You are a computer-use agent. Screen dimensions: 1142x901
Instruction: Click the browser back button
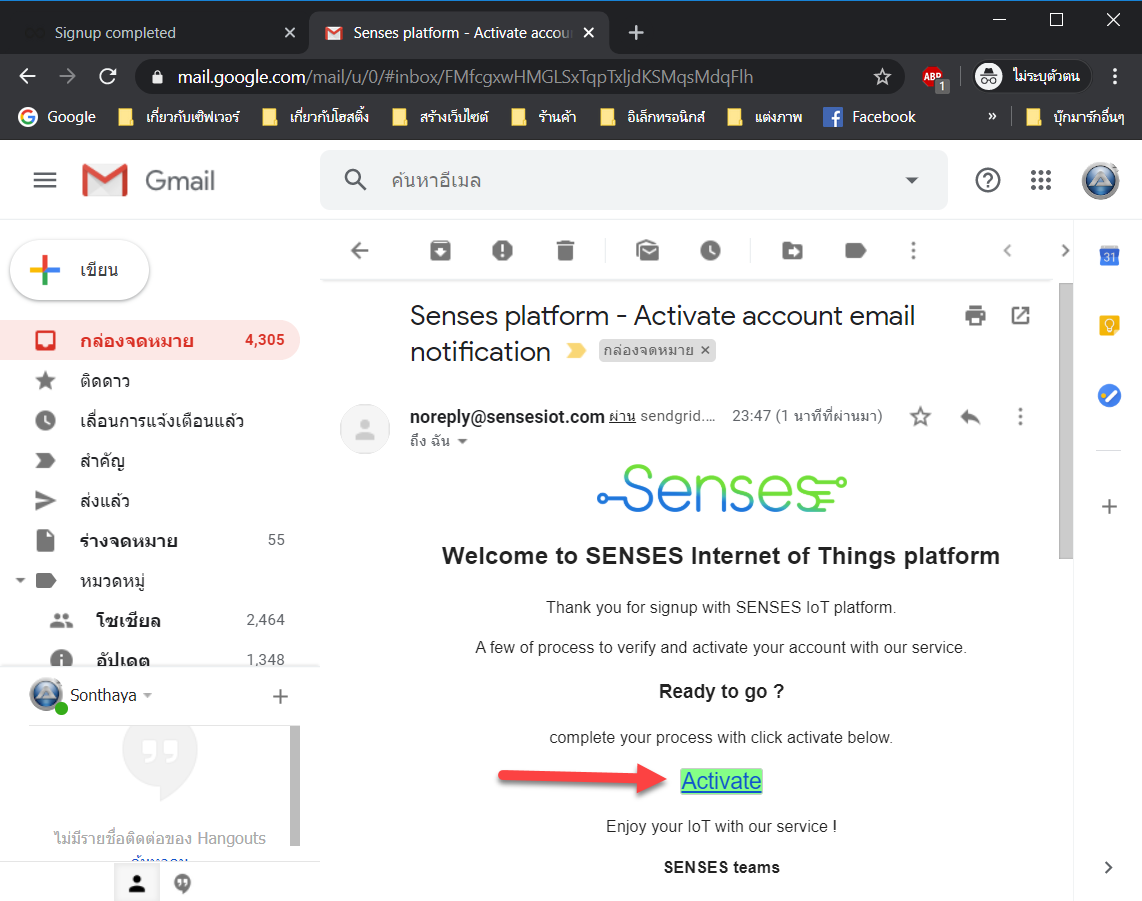pyautogui.click(x=28, y=76)
